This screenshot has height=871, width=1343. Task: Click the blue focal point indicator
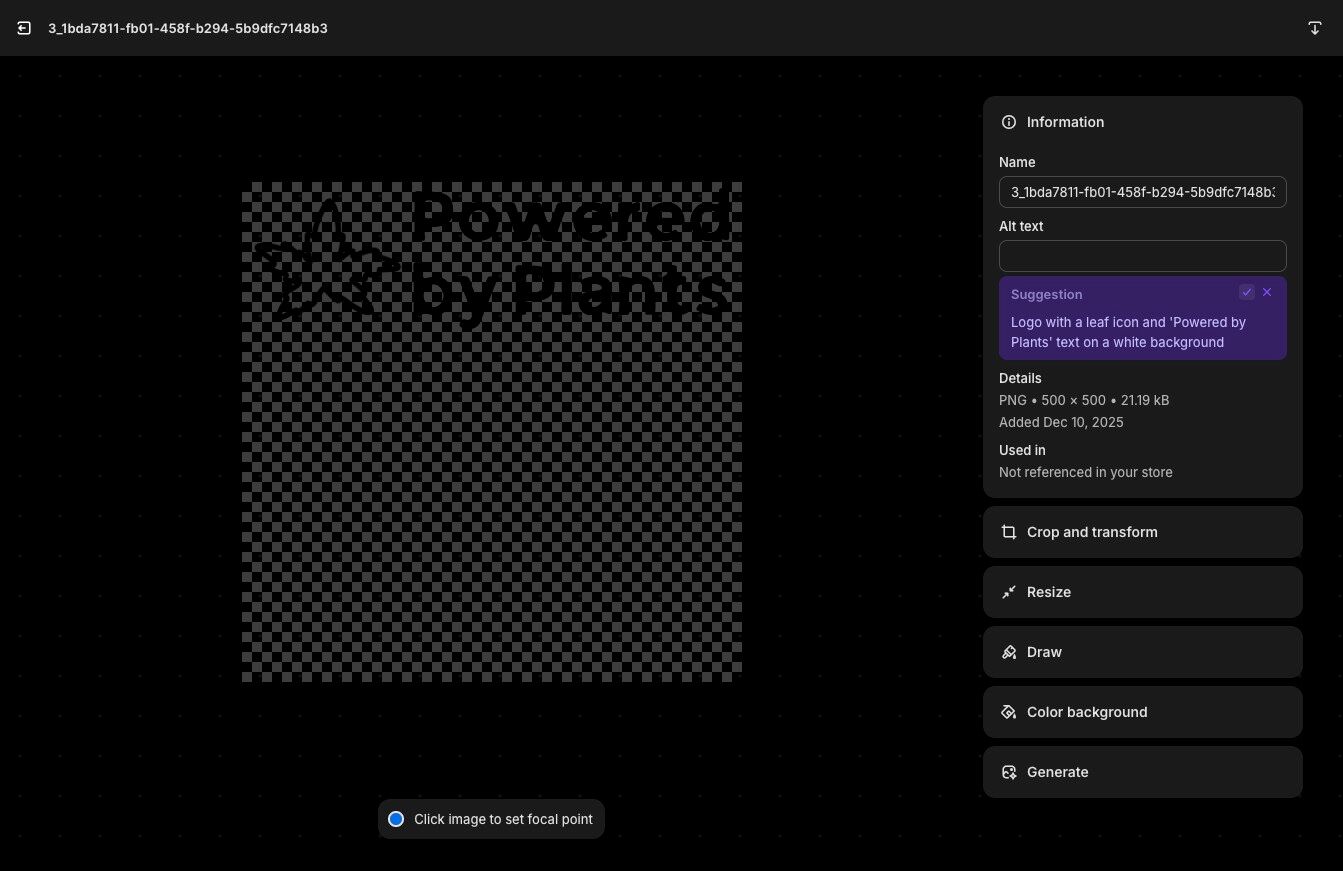[396, 819]
